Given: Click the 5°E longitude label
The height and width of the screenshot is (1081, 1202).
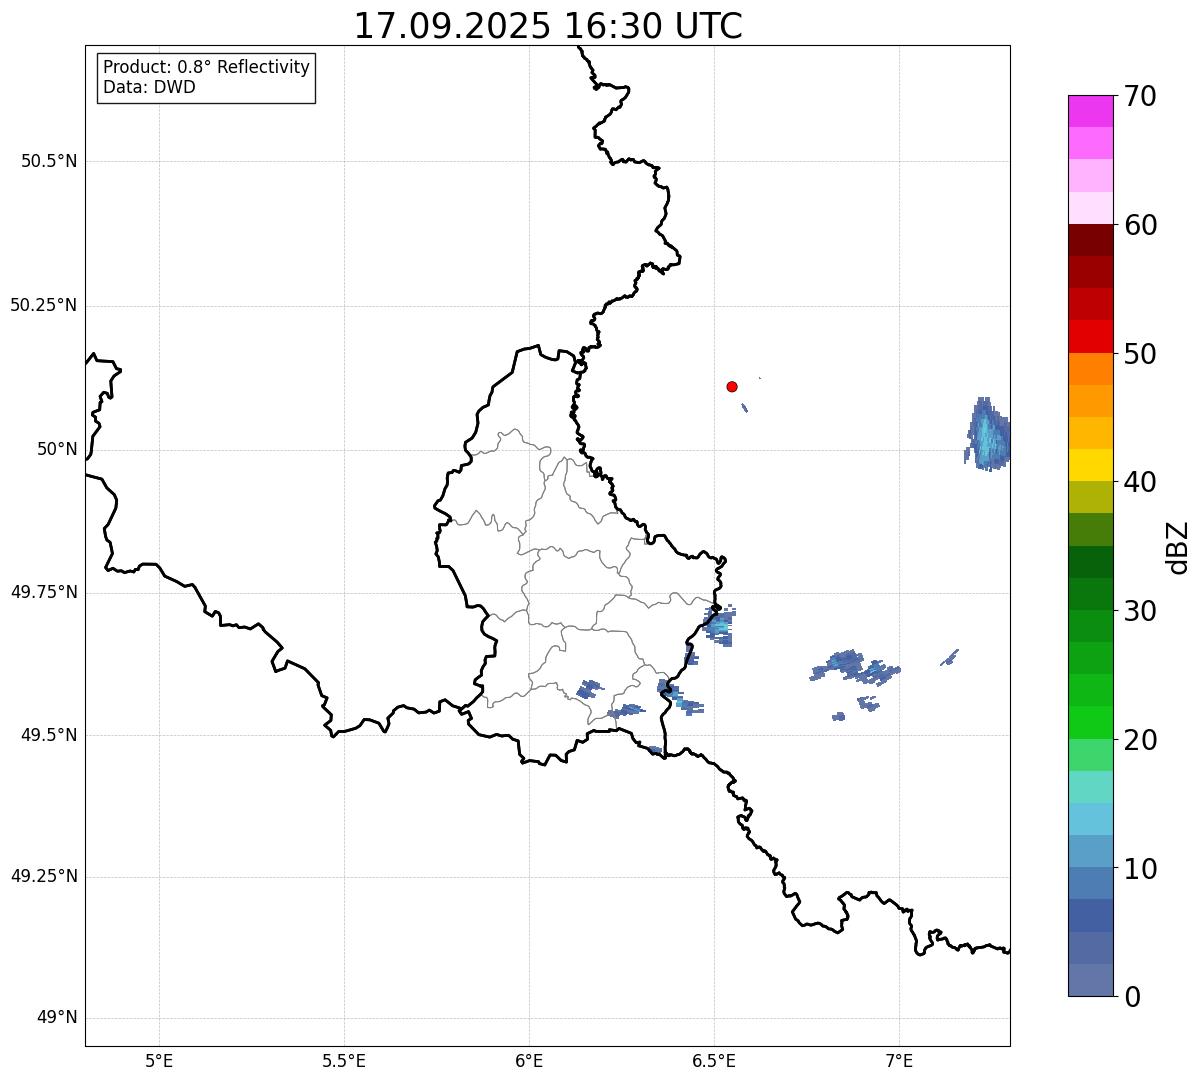Looking at the screenshot, I should click(159, 1060).
